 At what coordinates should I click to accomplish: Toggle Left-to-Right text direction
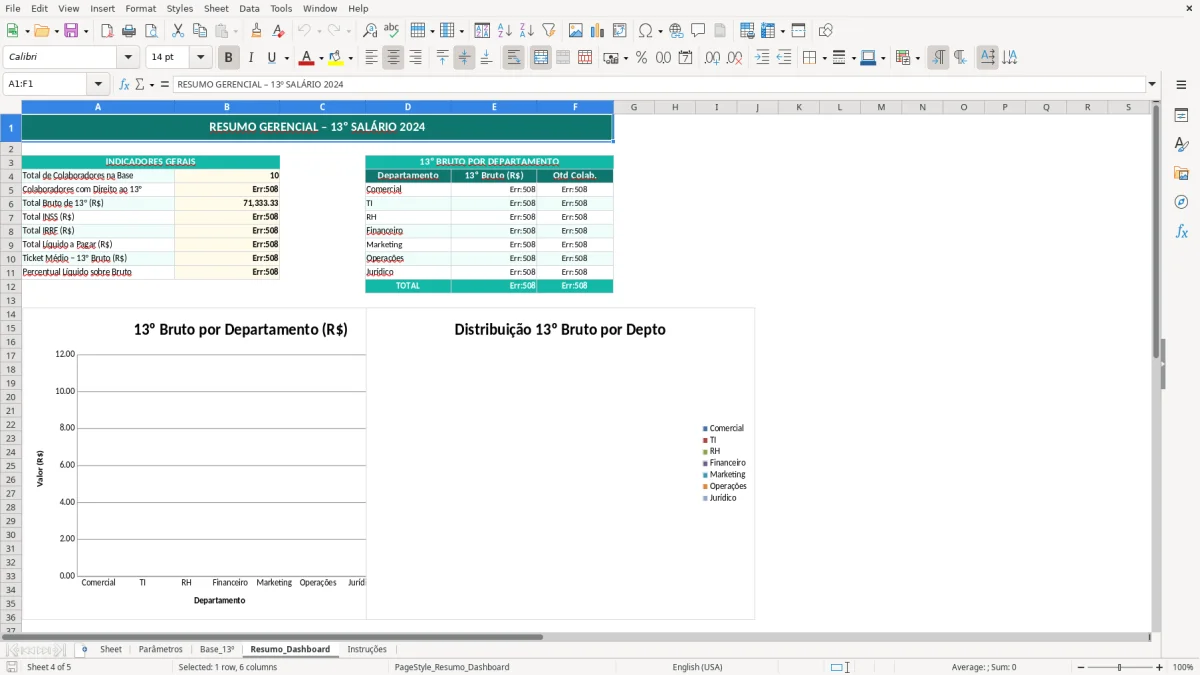point(938,58)
